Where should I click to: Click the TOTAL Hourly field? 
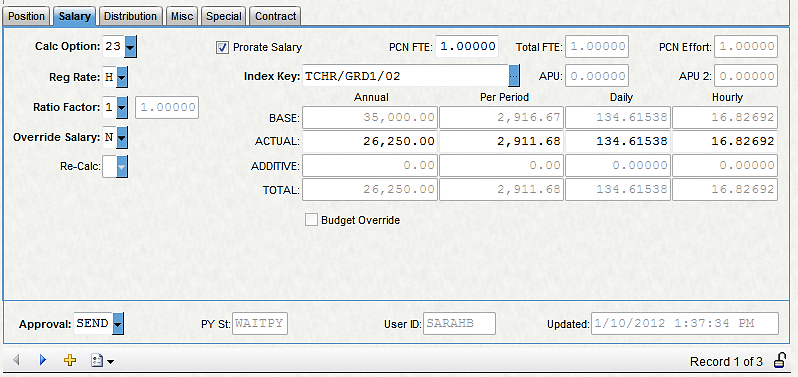725,189
